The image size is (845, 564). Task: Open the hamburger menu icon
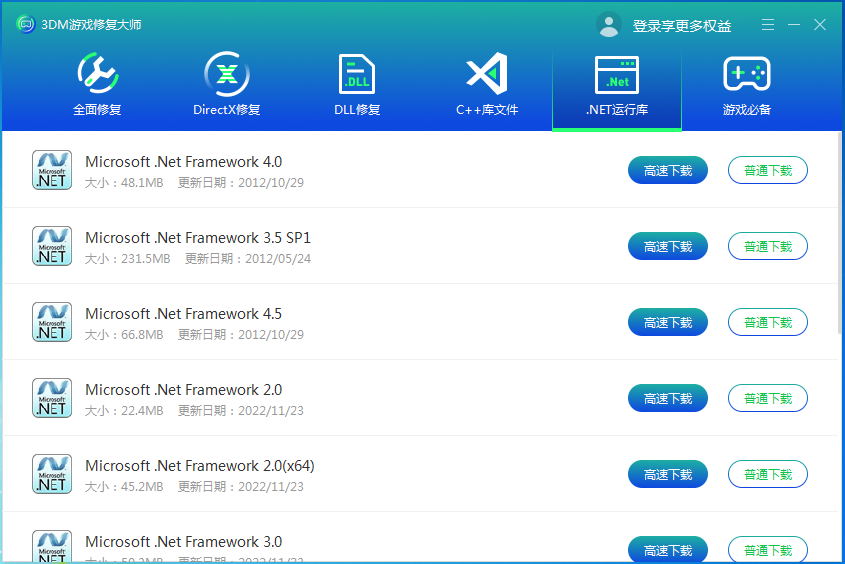click(x=768, y=24)
